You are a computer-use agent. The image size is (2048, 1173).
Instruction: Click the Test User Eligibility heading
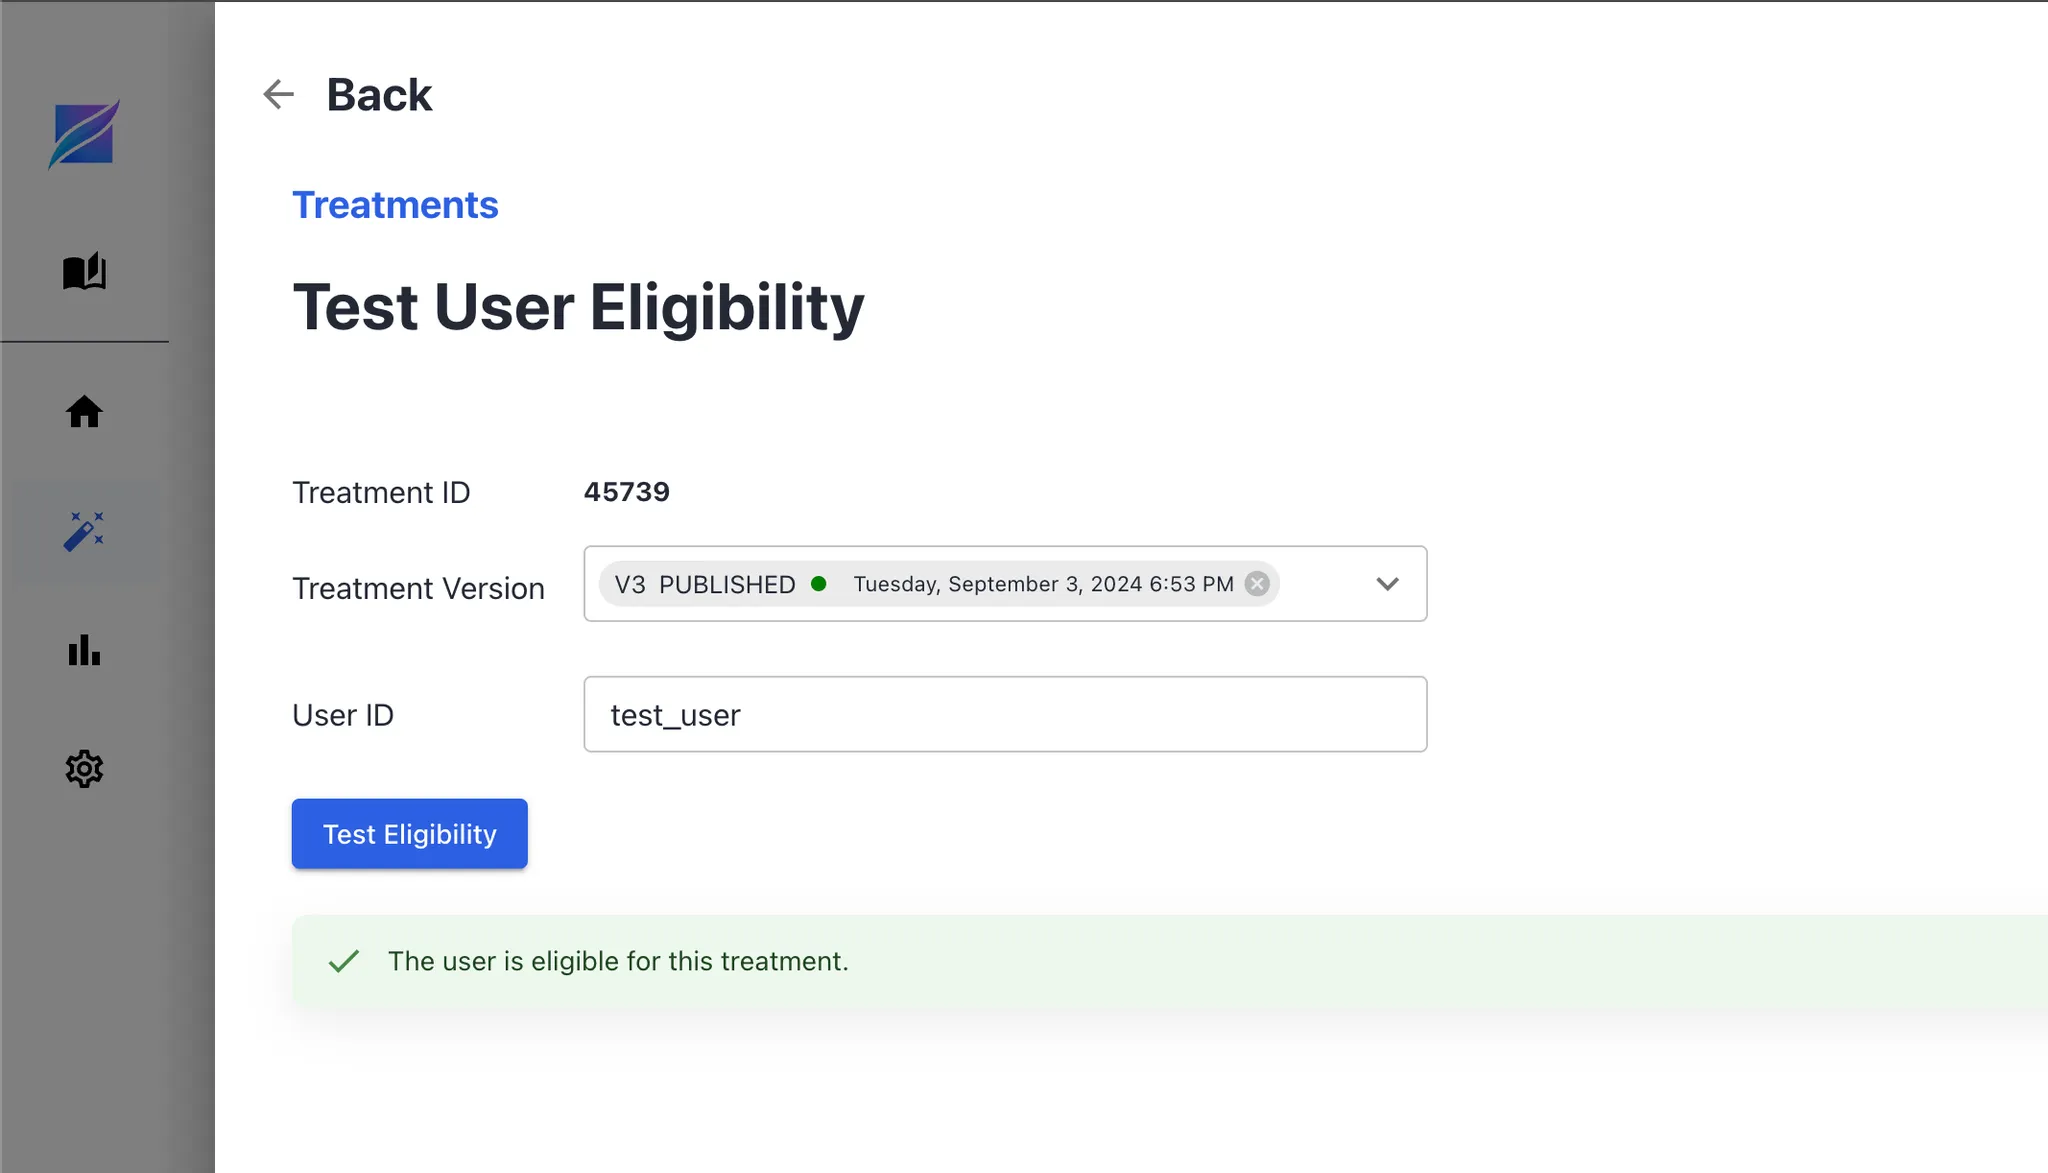[578, 307]
